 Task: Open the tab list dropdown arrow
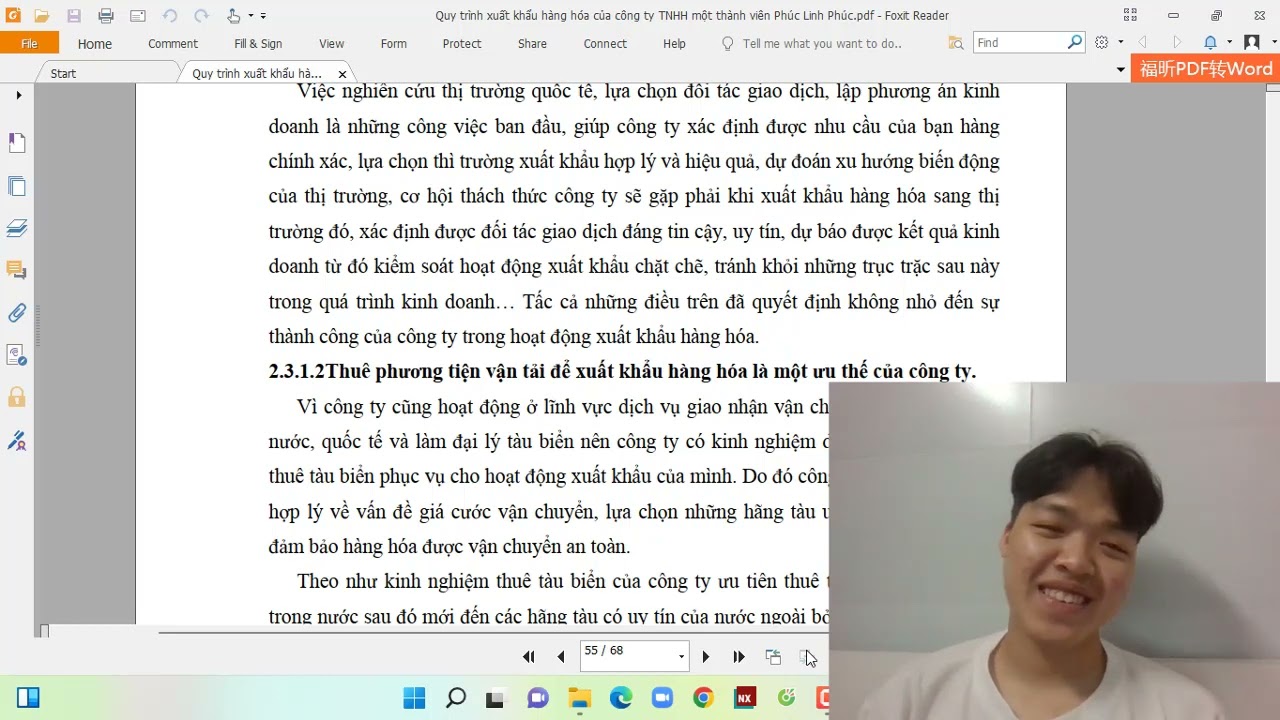pyautogui.click(x=1120, y=70)
